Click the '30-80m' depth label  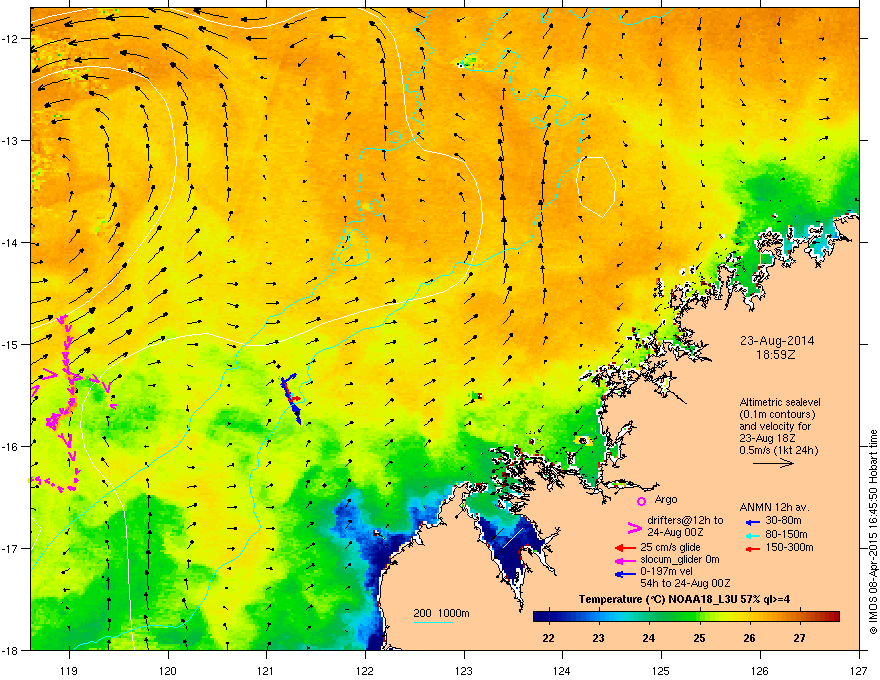tap(783, 521)
